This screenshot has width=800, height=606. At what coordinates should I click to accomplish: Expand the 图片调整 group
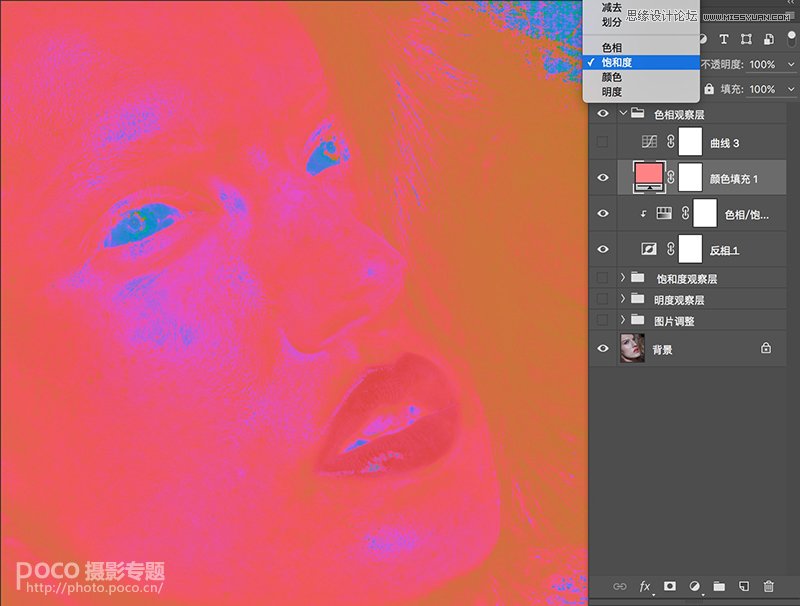point(622,320)
